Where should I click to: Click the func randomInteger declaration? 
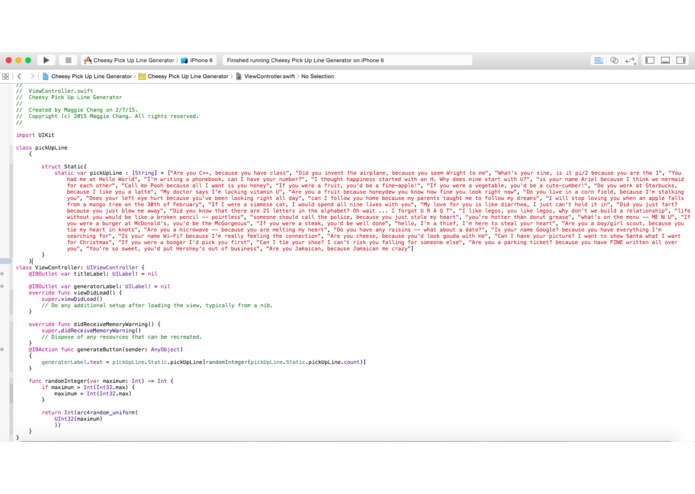click(101, 381)
